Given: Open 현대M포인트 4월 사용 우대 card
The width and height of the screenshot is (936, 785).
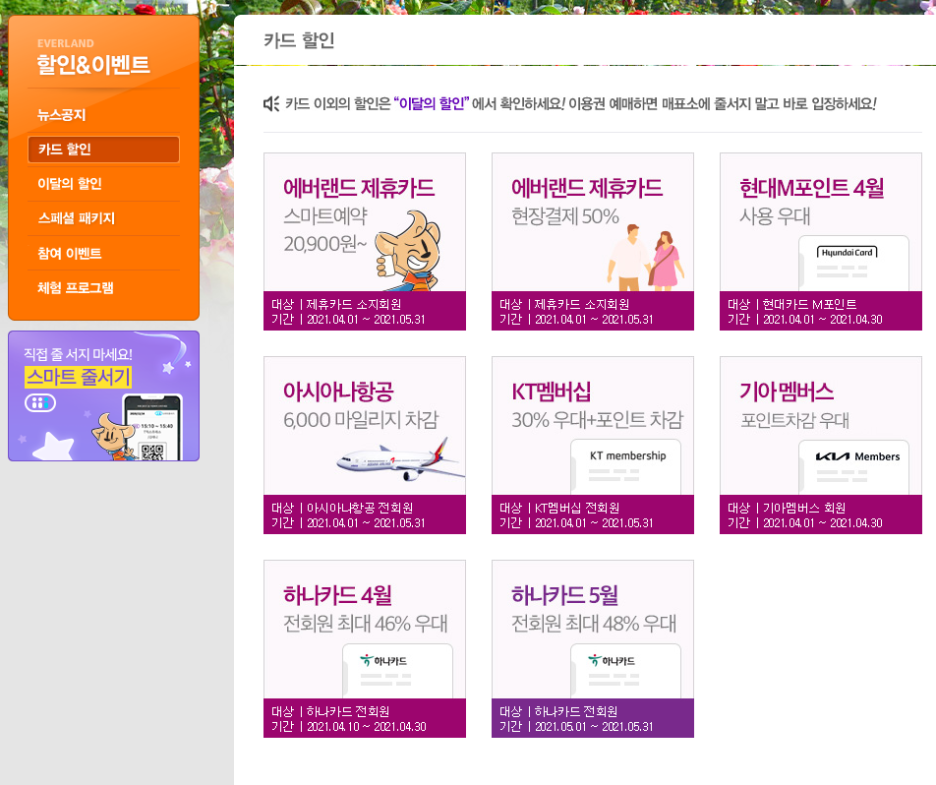Looking at the screenshot, I should [x=821, y=241].
